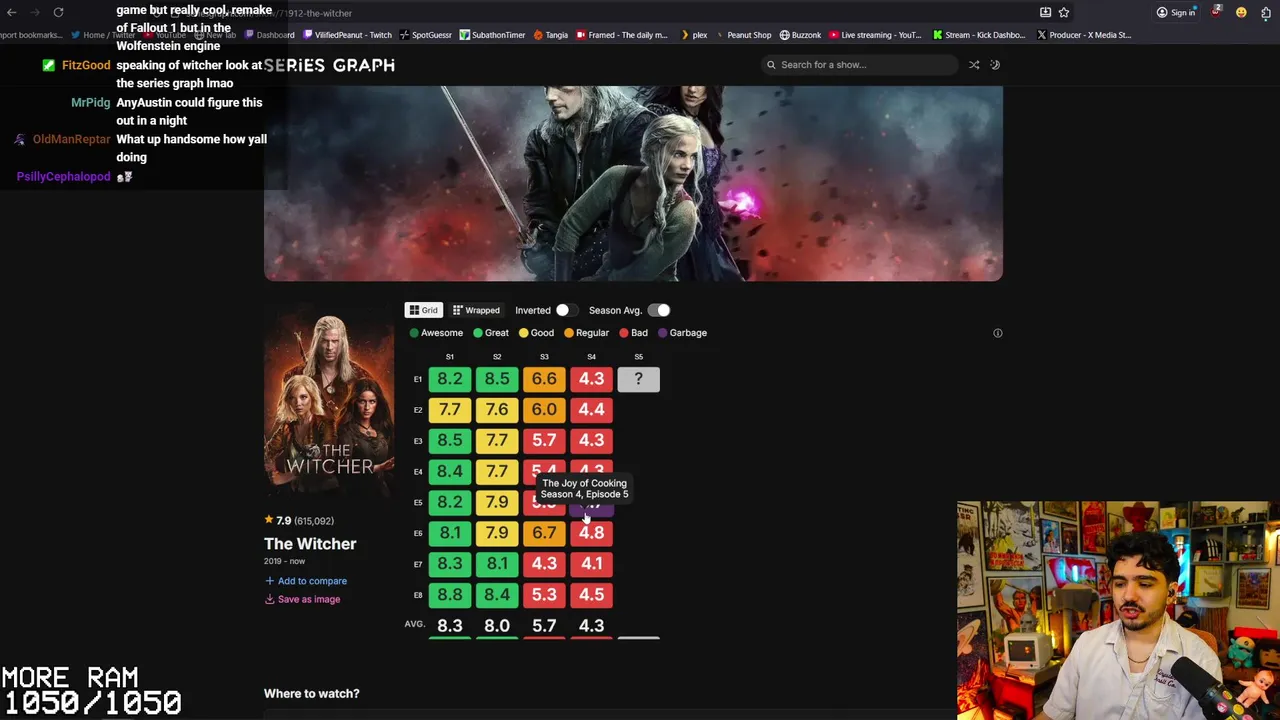
Task: Select S4 E1 rating 4.3 cell
Action: [591, 379]
